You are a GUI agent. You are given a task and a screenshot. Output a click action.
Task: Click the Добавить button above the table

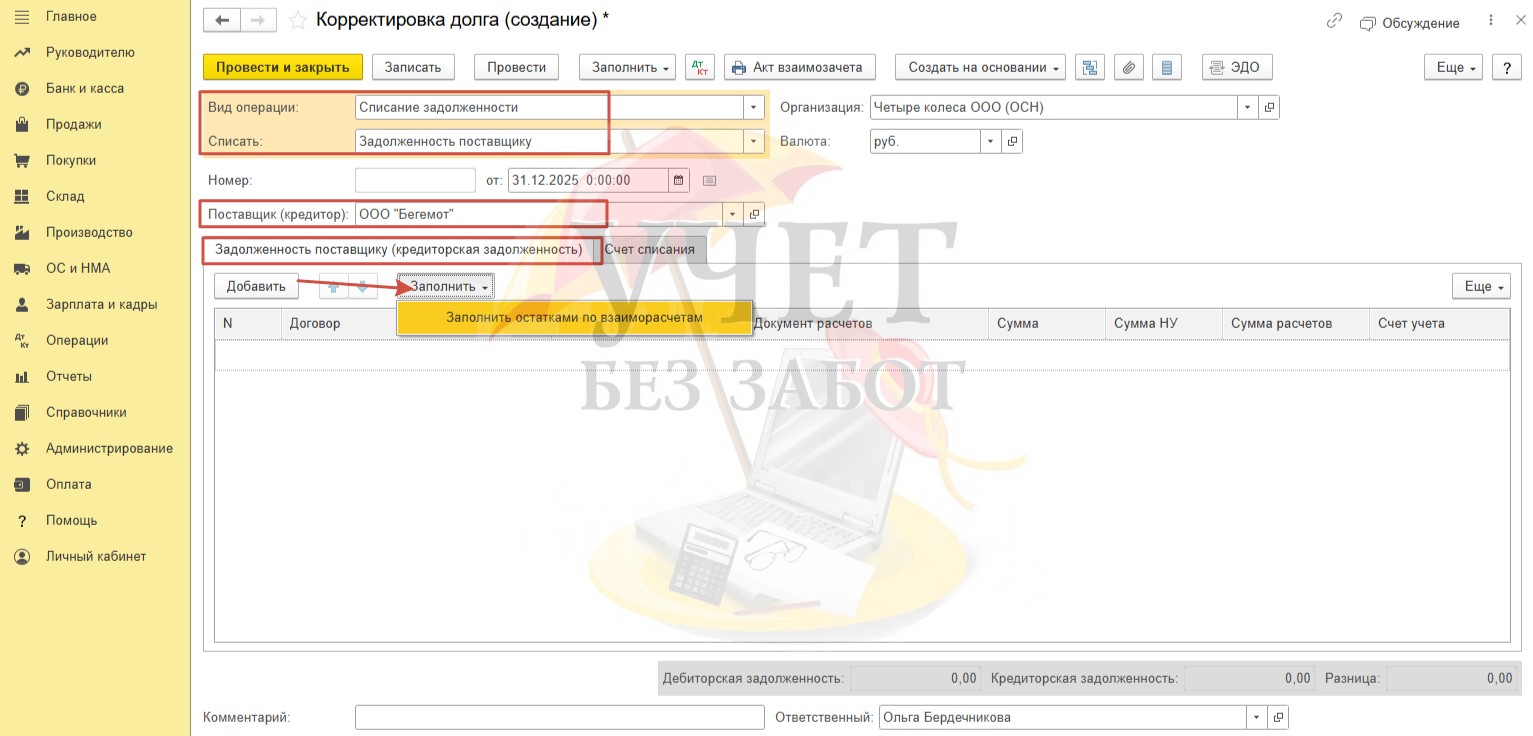(x=256, y=286)
